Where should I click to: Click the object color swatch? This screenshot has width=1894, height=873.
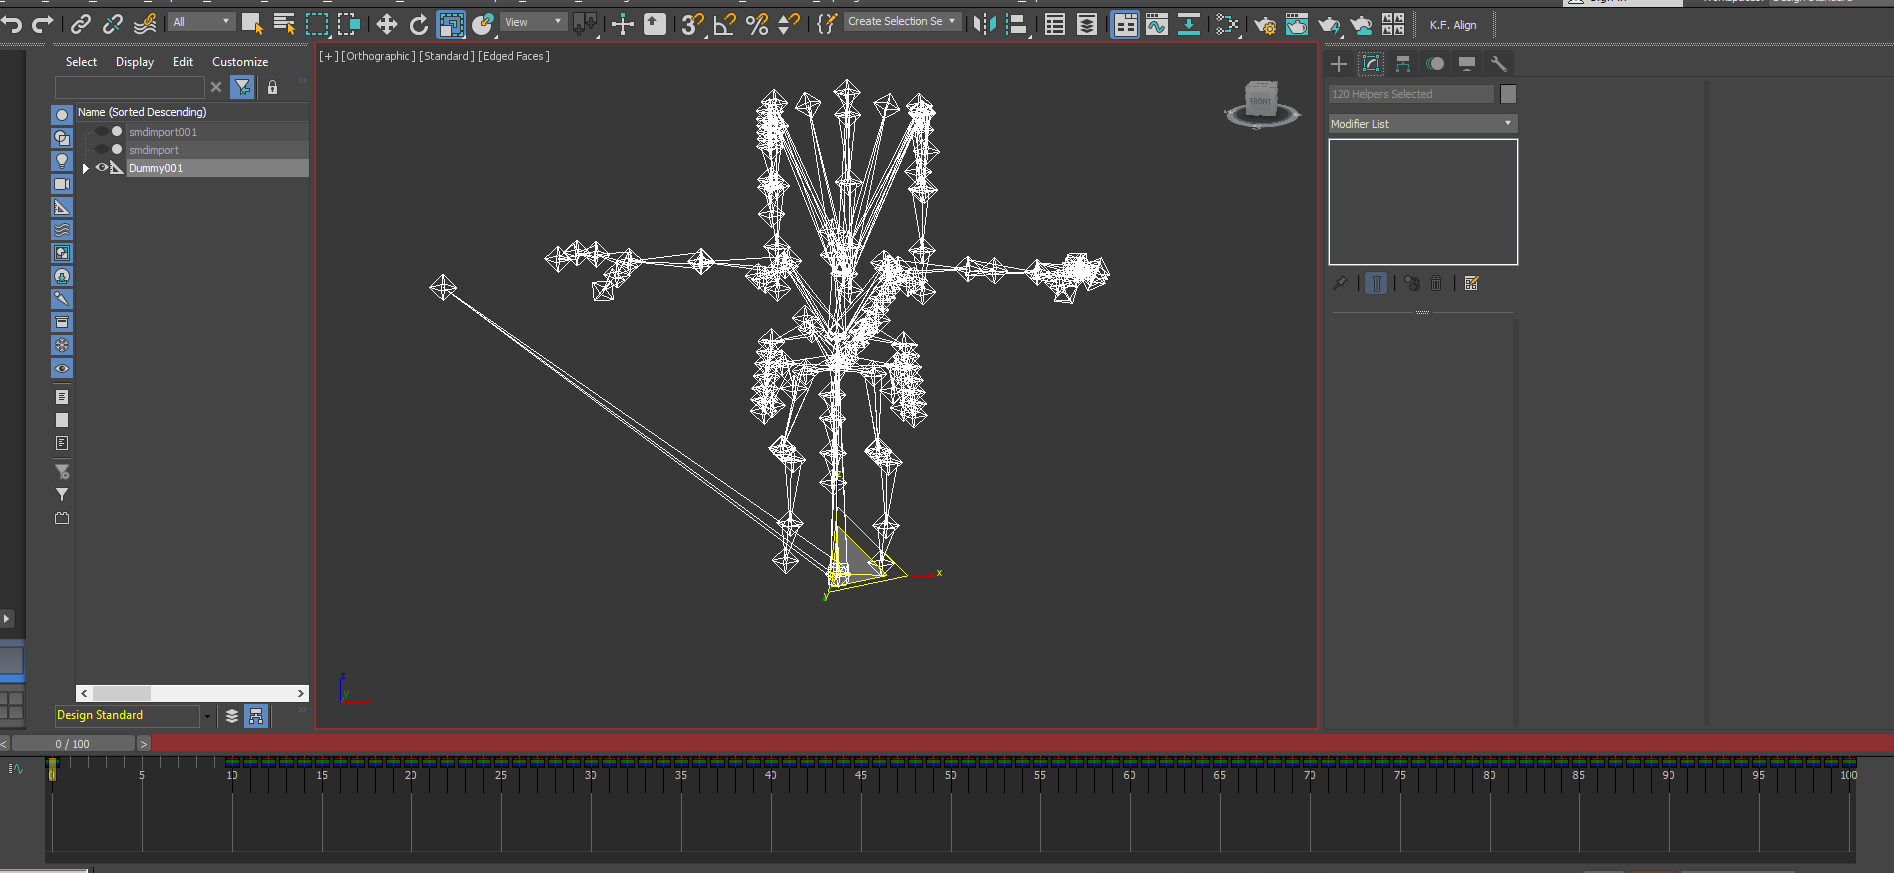click(1508, 94)
